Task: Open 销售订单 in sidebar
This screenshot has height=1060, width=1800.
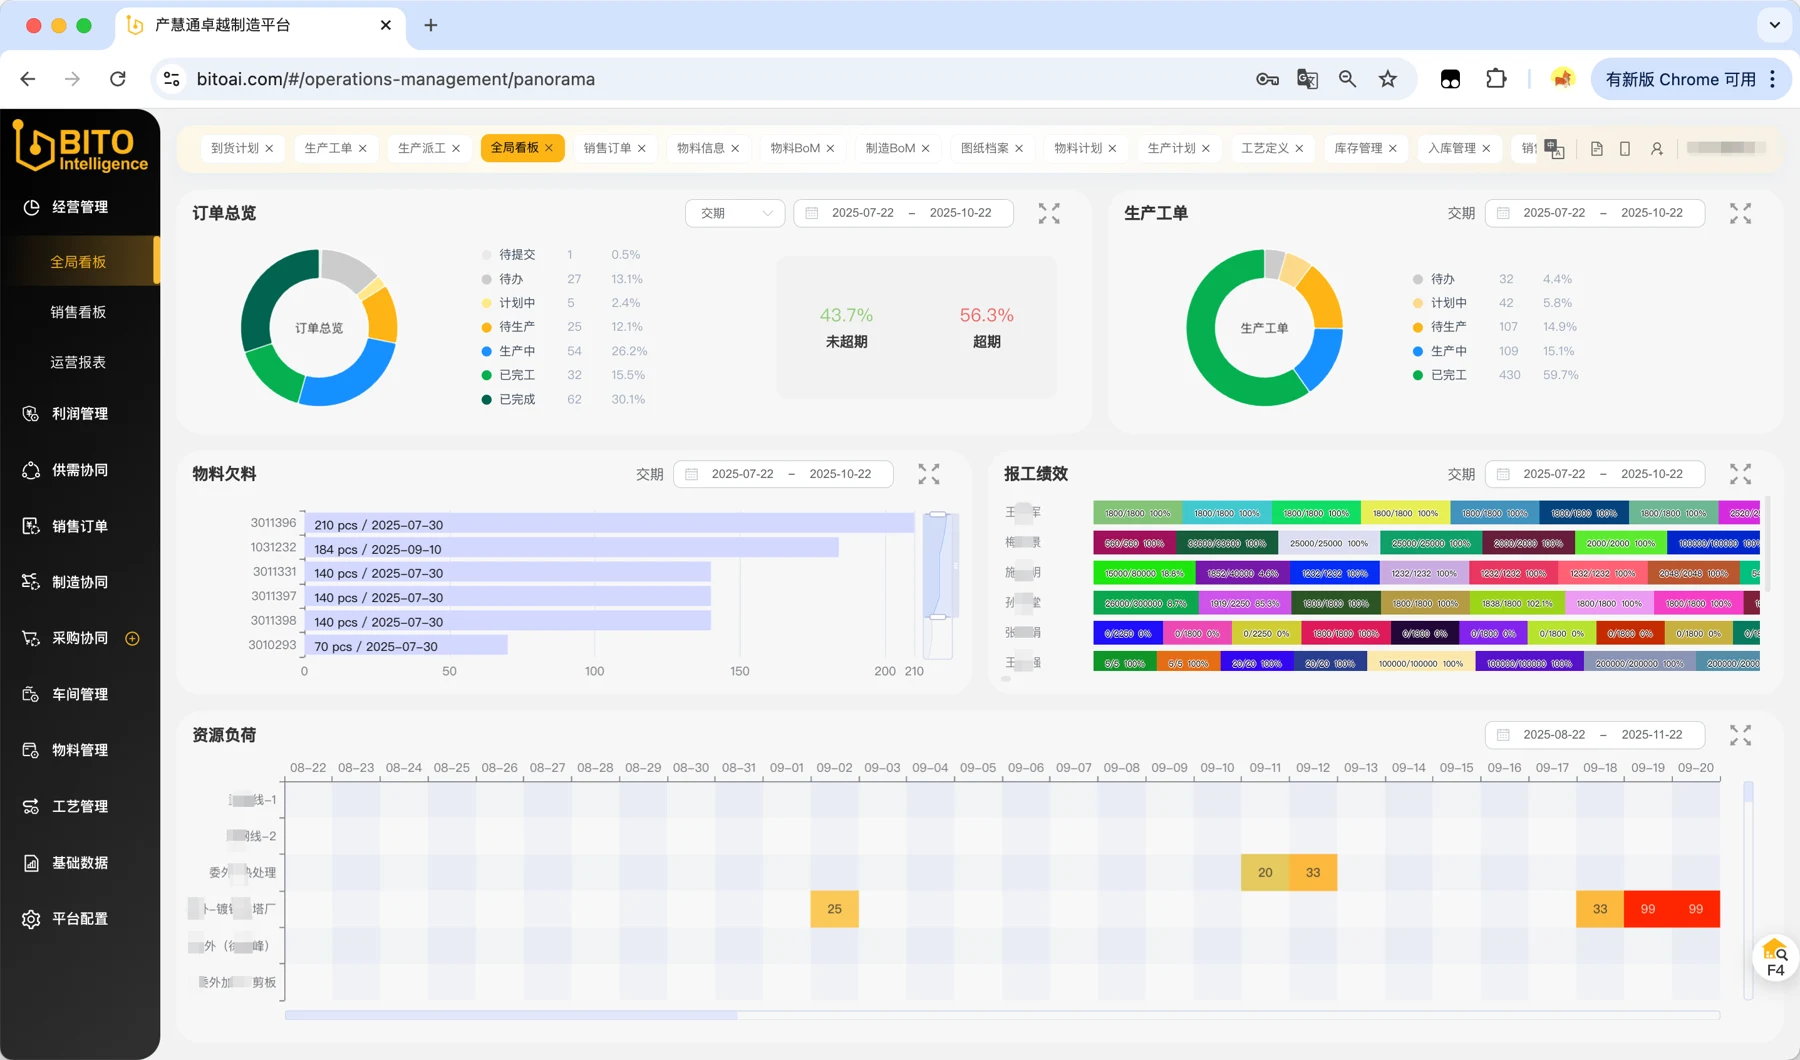Action: (80, 526)
